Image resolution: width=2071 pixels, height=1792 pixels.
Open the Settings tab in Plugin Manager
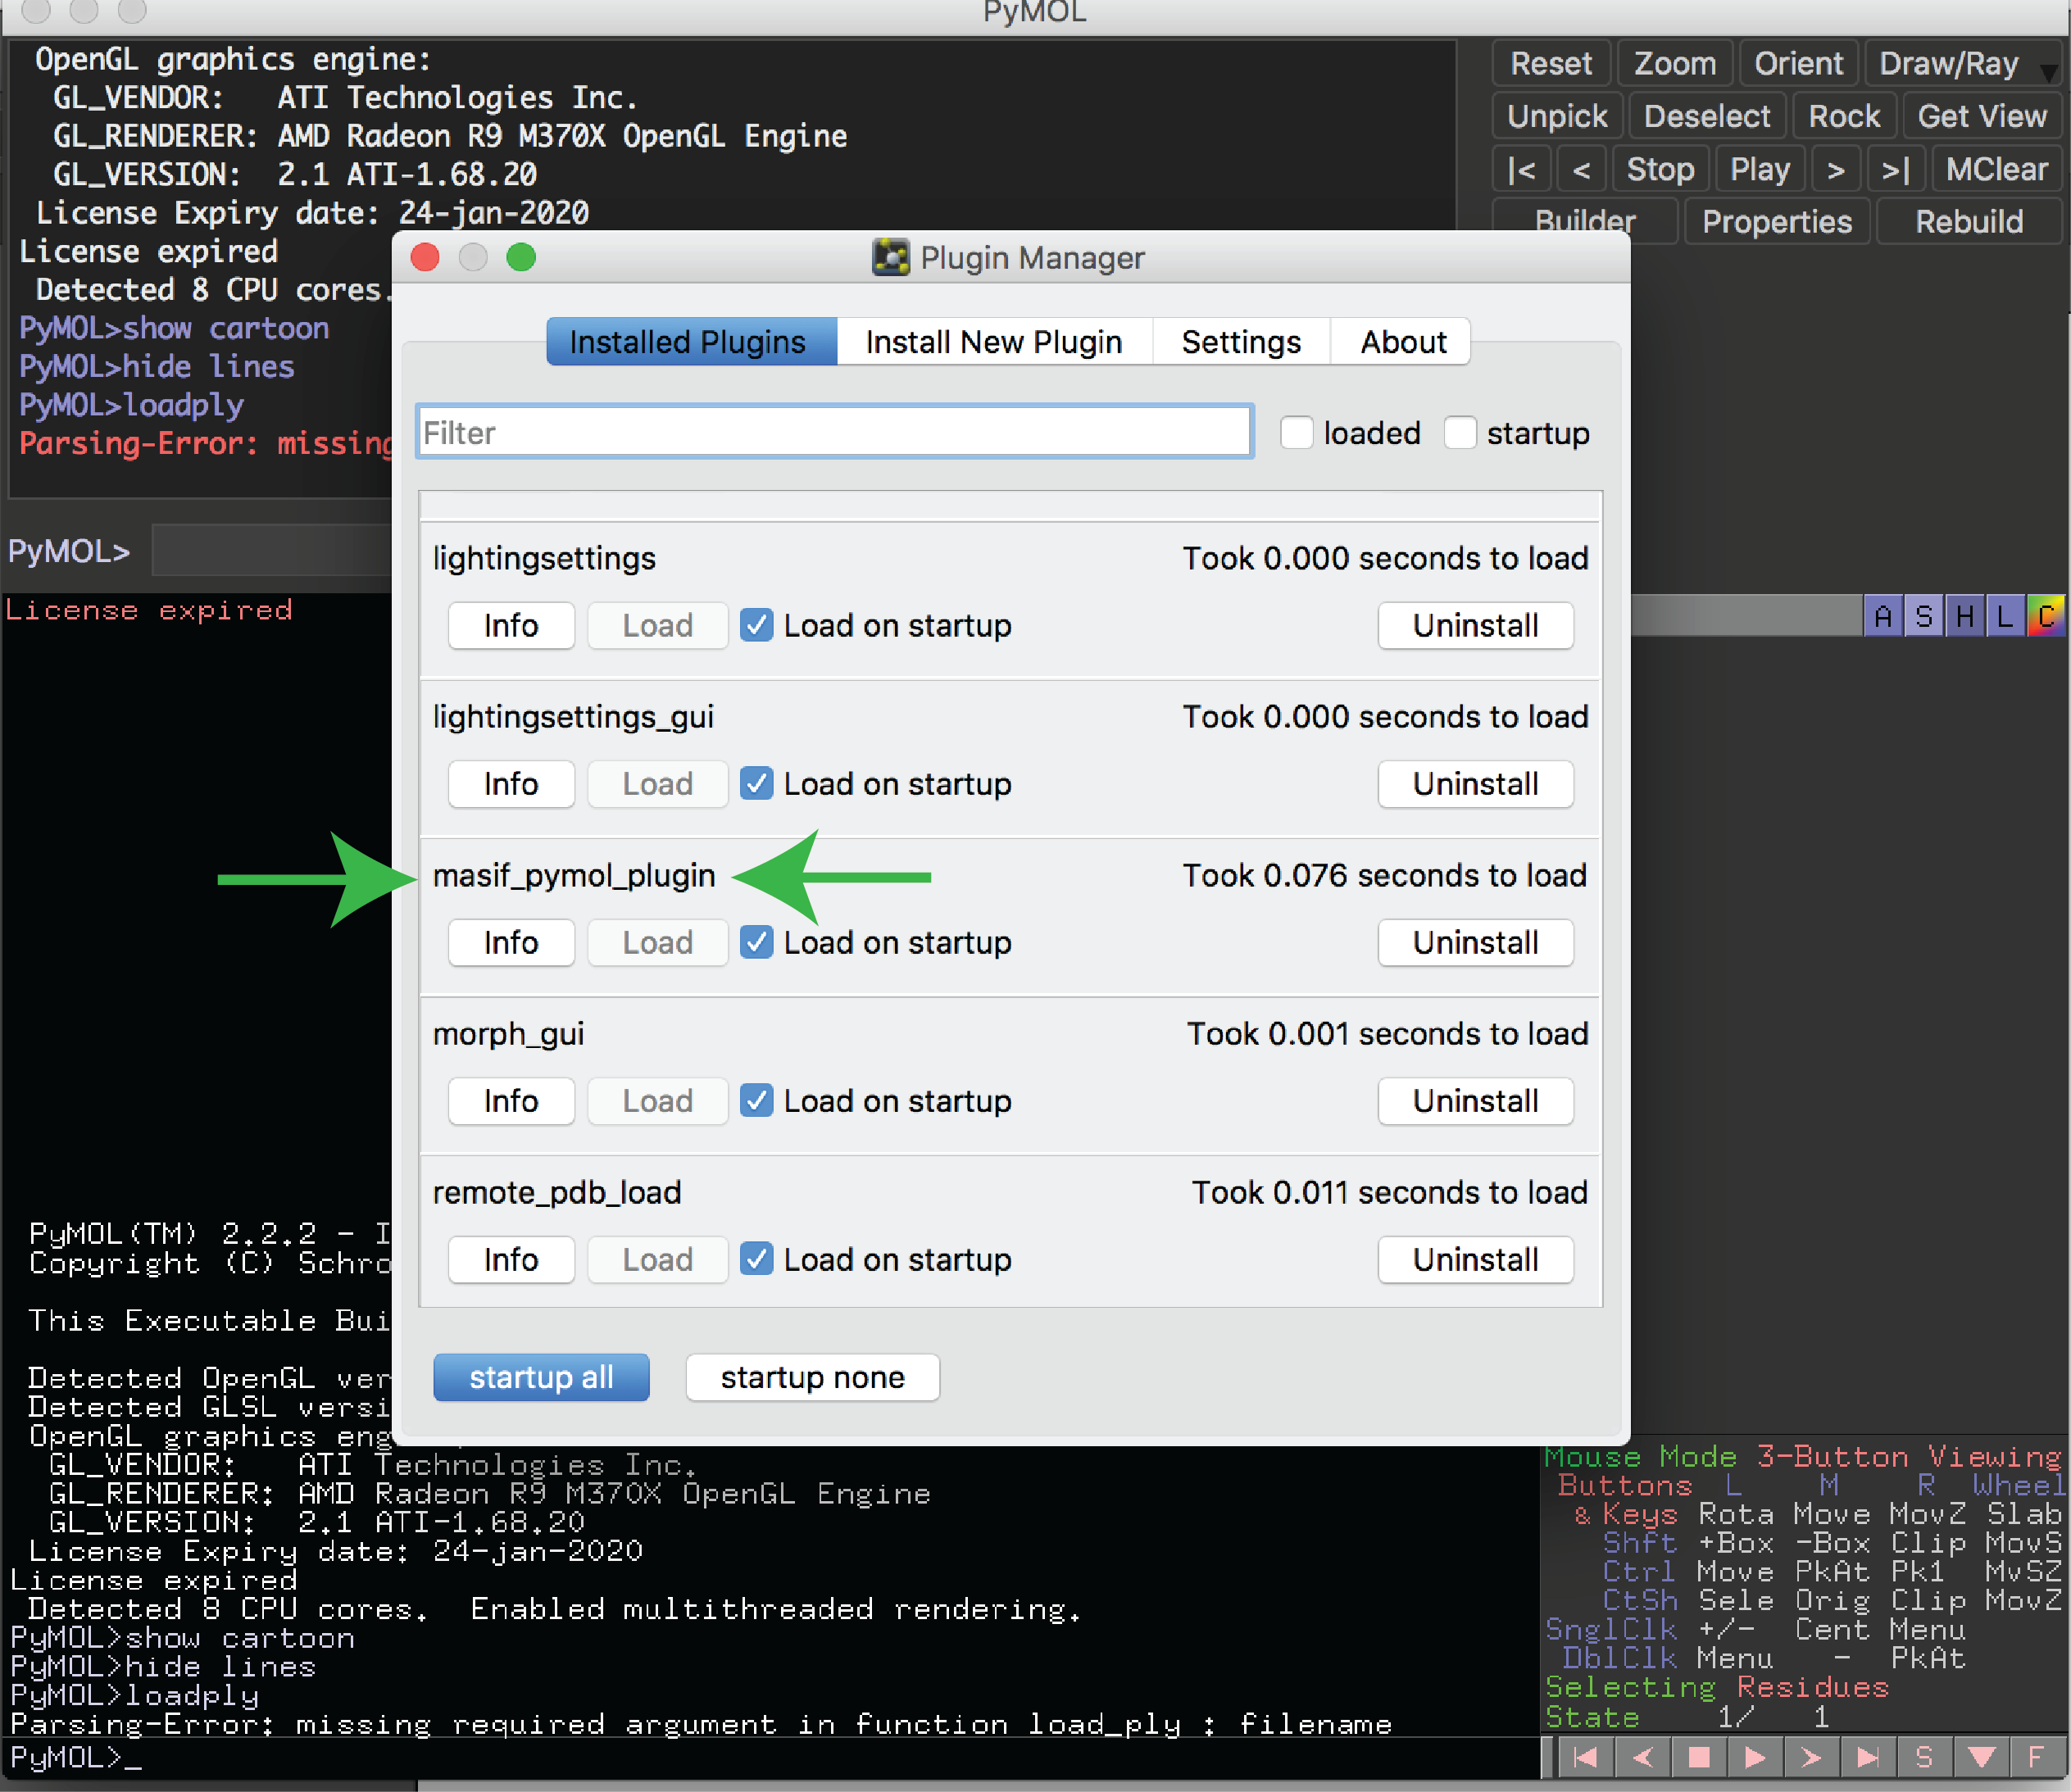point(1241,342)
